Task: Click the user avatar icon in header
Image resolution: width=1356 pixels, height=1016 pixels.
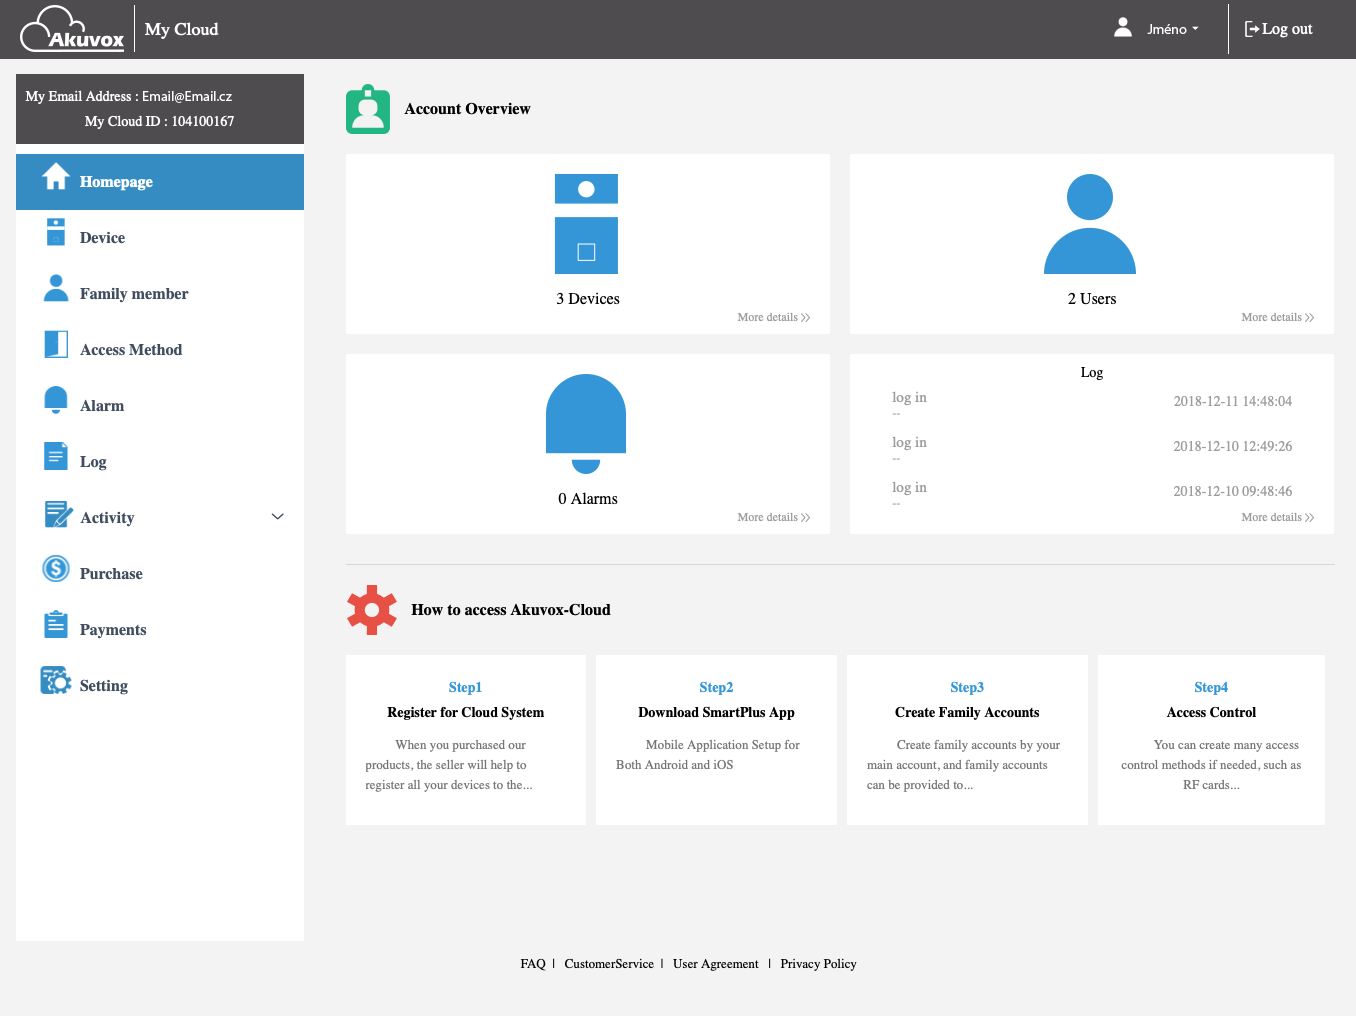Action: pyautogui.click(x=1123, y=28)
